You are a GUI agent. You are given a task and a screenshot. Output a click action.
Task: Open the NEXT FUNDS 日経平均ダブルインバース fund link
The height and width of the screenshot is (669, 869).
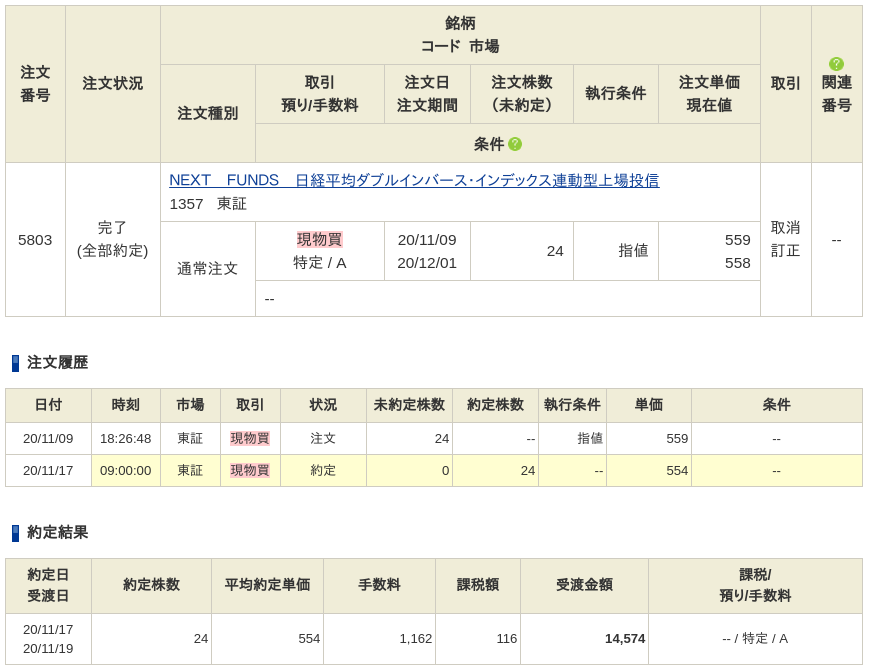tap(414, 180)
